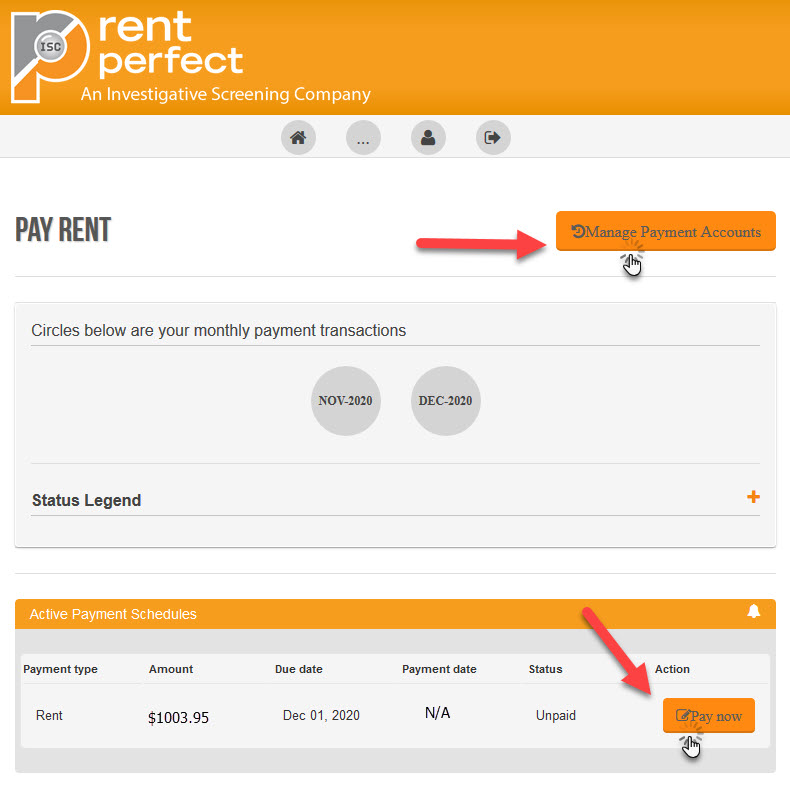Click the Amount column header
This screenshot has height=787, width=790.
coord(171,669)
